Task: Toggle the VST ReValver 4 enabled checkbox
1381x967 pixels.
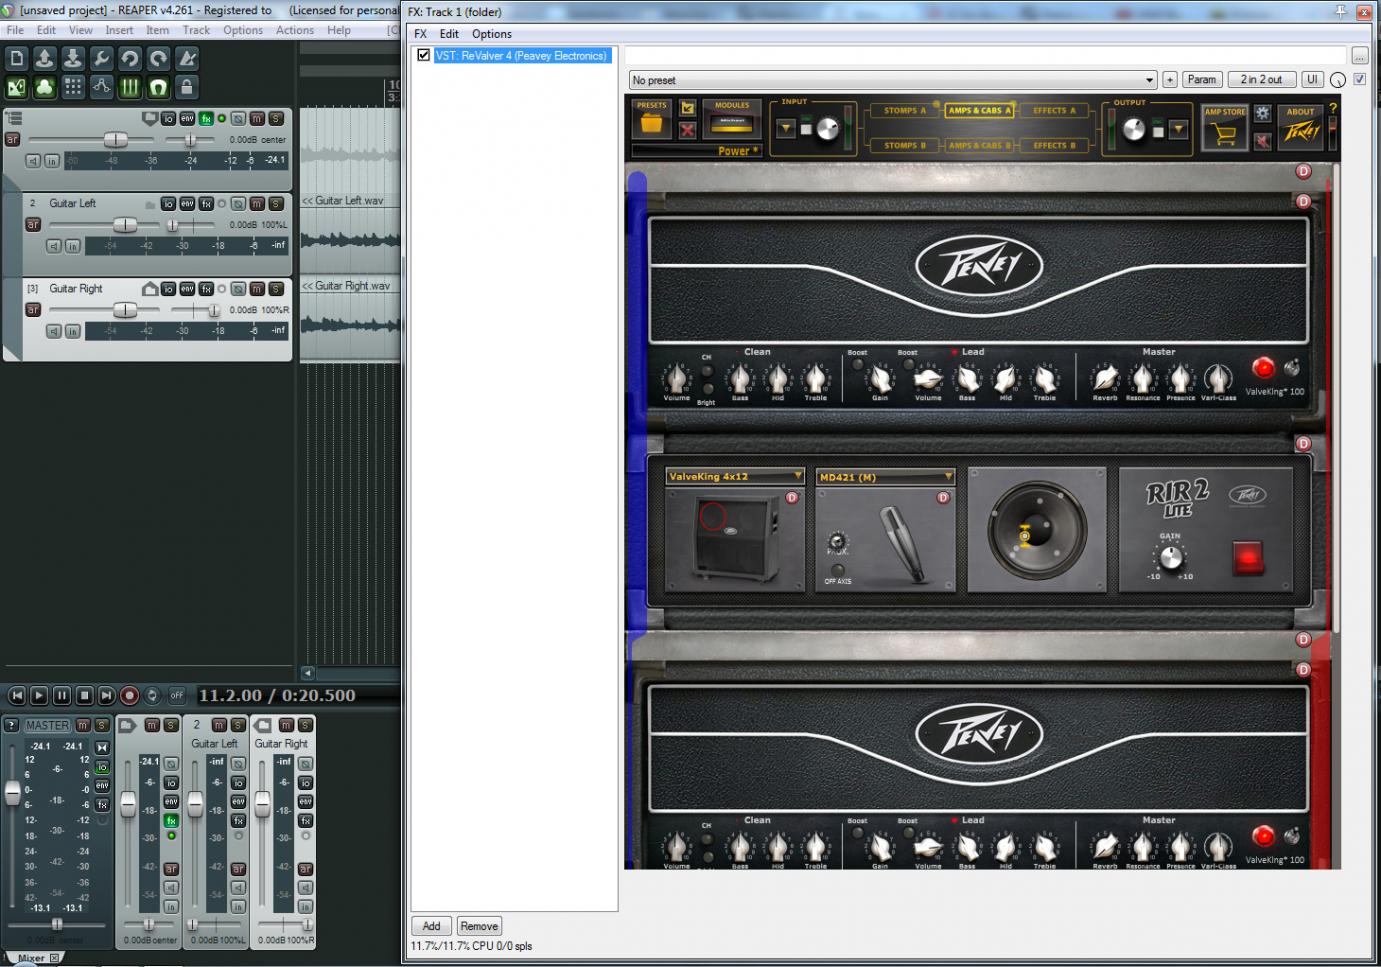Action: tap(424, 56)
